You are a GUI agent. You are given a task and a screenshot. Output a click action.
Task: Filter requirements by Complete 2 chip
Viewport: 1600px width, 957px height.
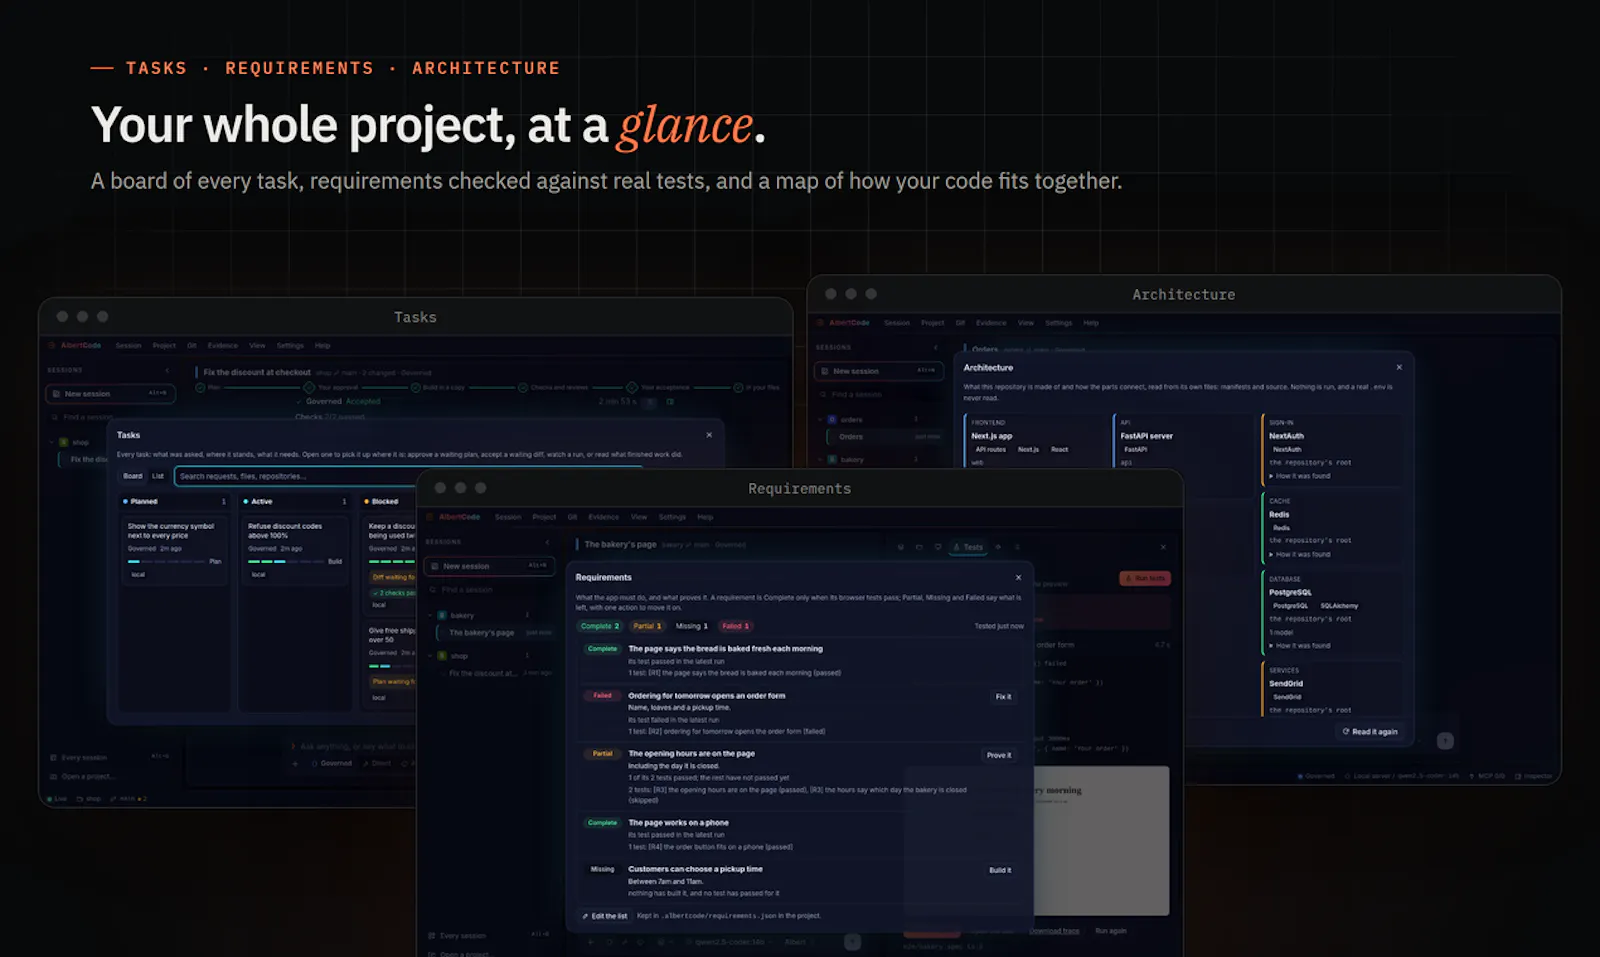point(600,626)
